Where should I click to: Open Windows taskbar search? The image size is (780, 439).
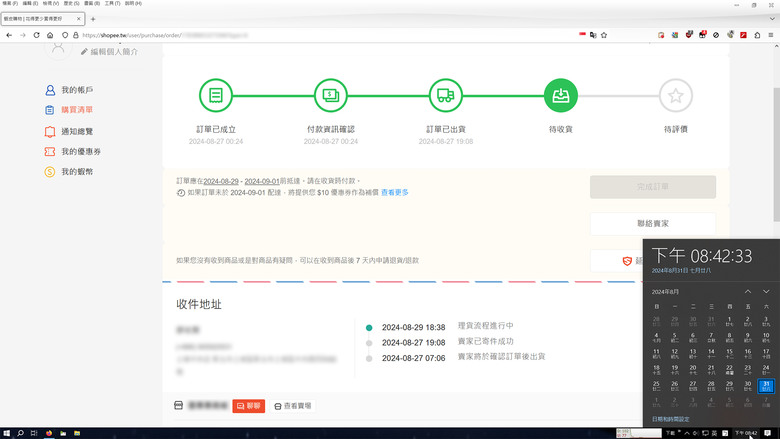(20, 433)
